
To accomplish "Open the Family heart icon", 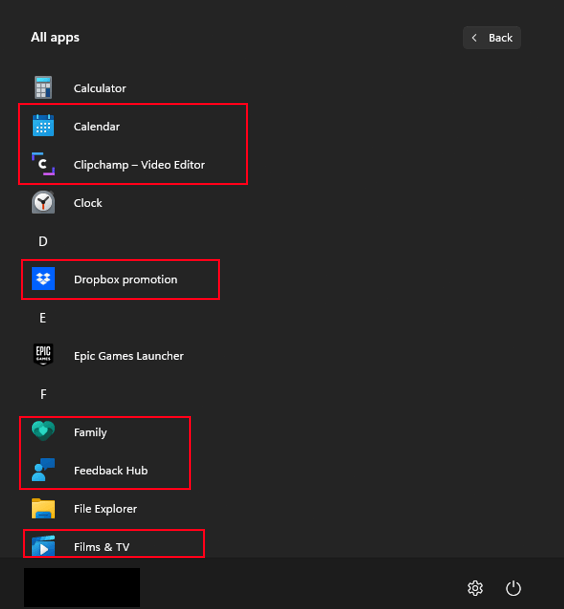I will 43,431.
